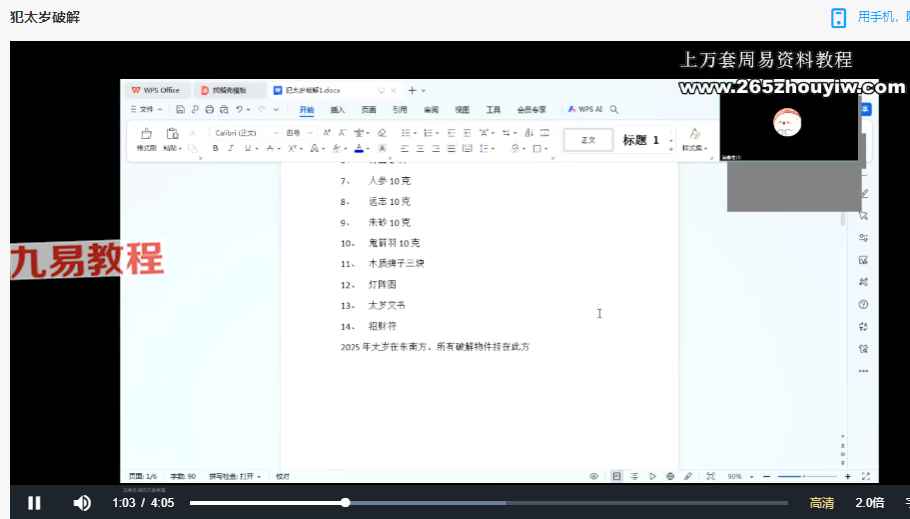The height and width of the screenshot is (519, 910).
Task: Switch to outline view icon
Action: point(634,476)
